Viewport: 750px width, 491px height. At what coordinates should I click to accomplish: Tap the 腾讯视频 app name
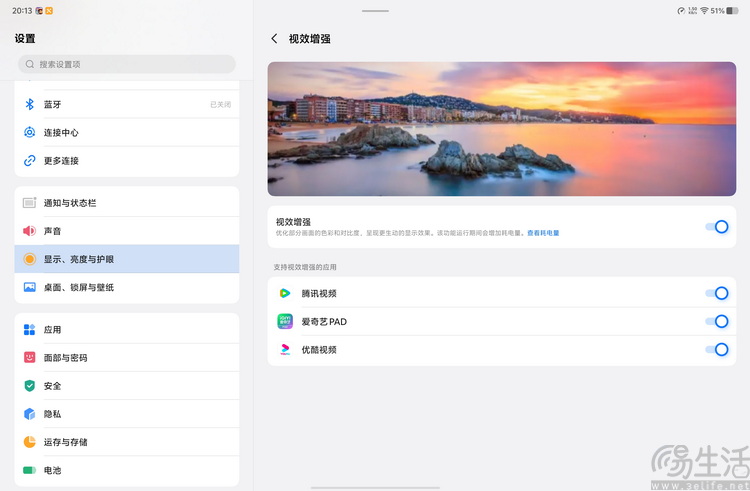[x=319, y=294]
